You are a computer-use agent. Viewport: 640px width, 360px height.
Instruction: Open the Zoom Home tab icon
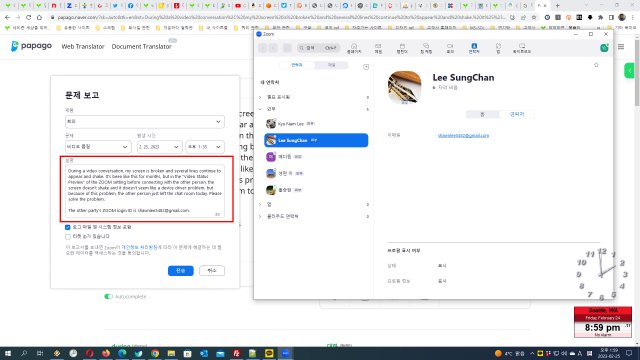click(x=354, y=48)
